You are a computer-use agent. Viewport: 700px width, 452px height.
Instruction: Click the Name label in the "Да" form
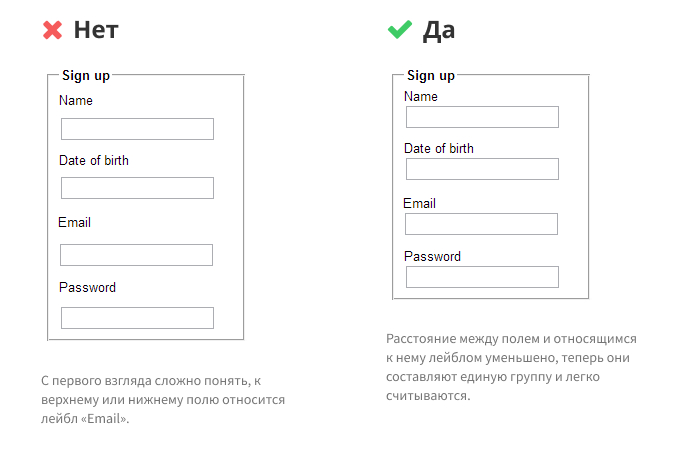(421, 97)
